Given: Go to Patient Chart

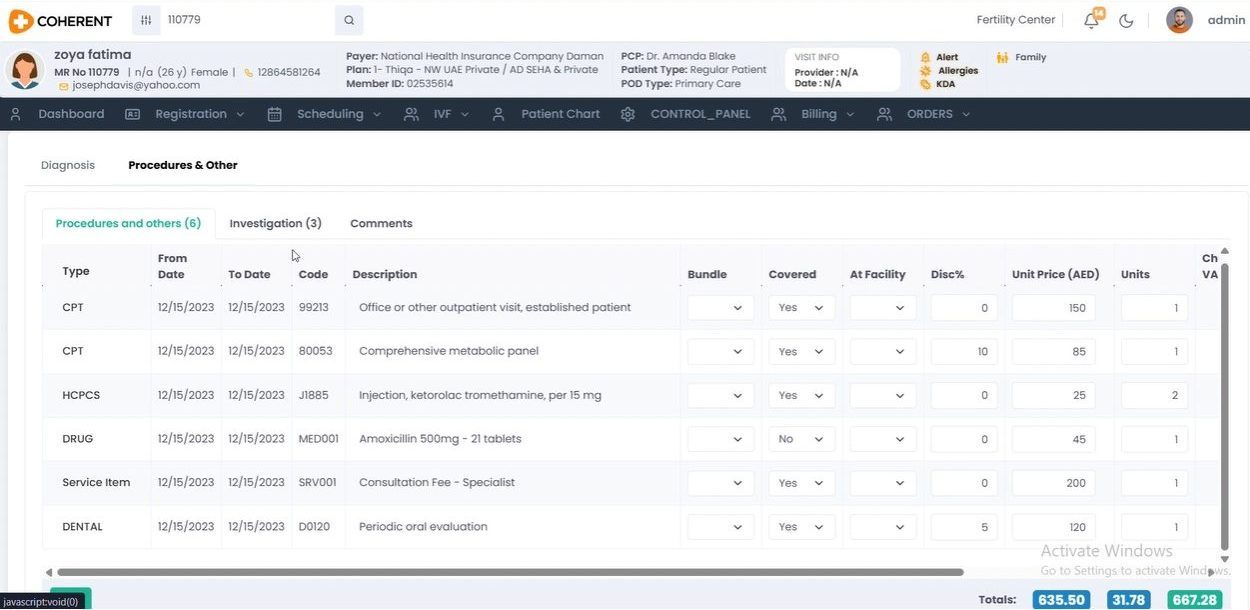Looking at the screenshot, I should (x=560, y=114).
